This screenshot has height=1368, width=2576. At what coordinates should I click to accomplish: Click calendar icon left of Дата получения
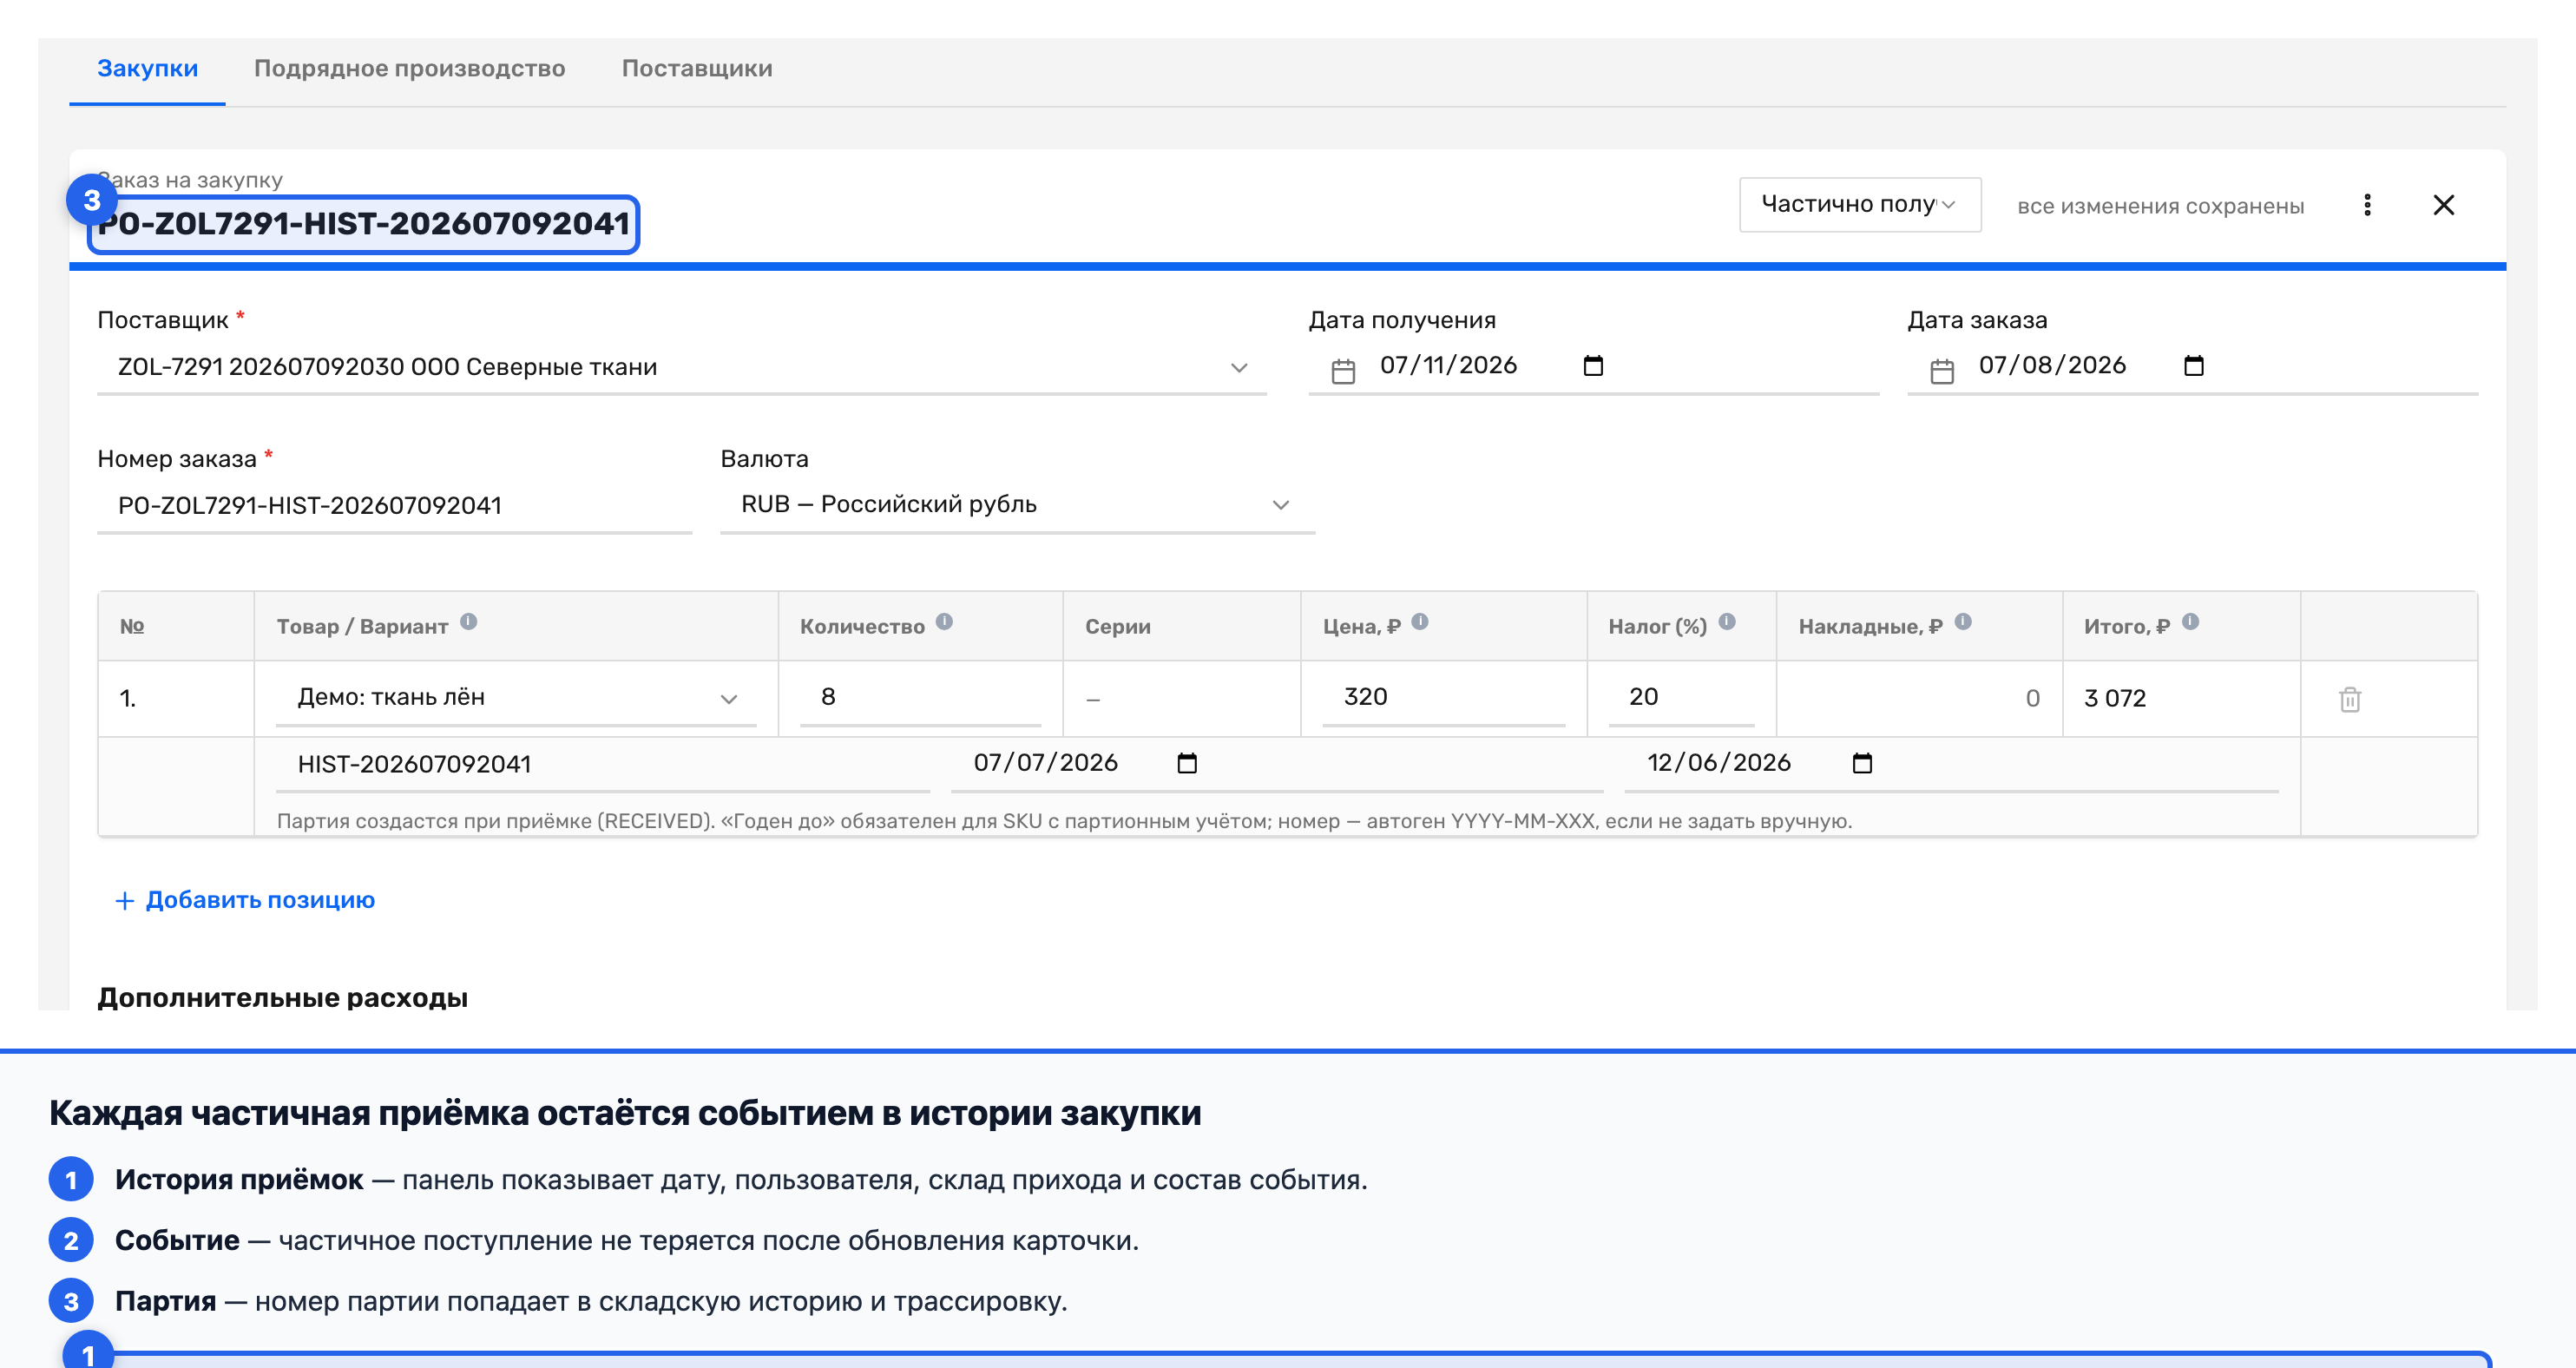[x=1343, y=371]
